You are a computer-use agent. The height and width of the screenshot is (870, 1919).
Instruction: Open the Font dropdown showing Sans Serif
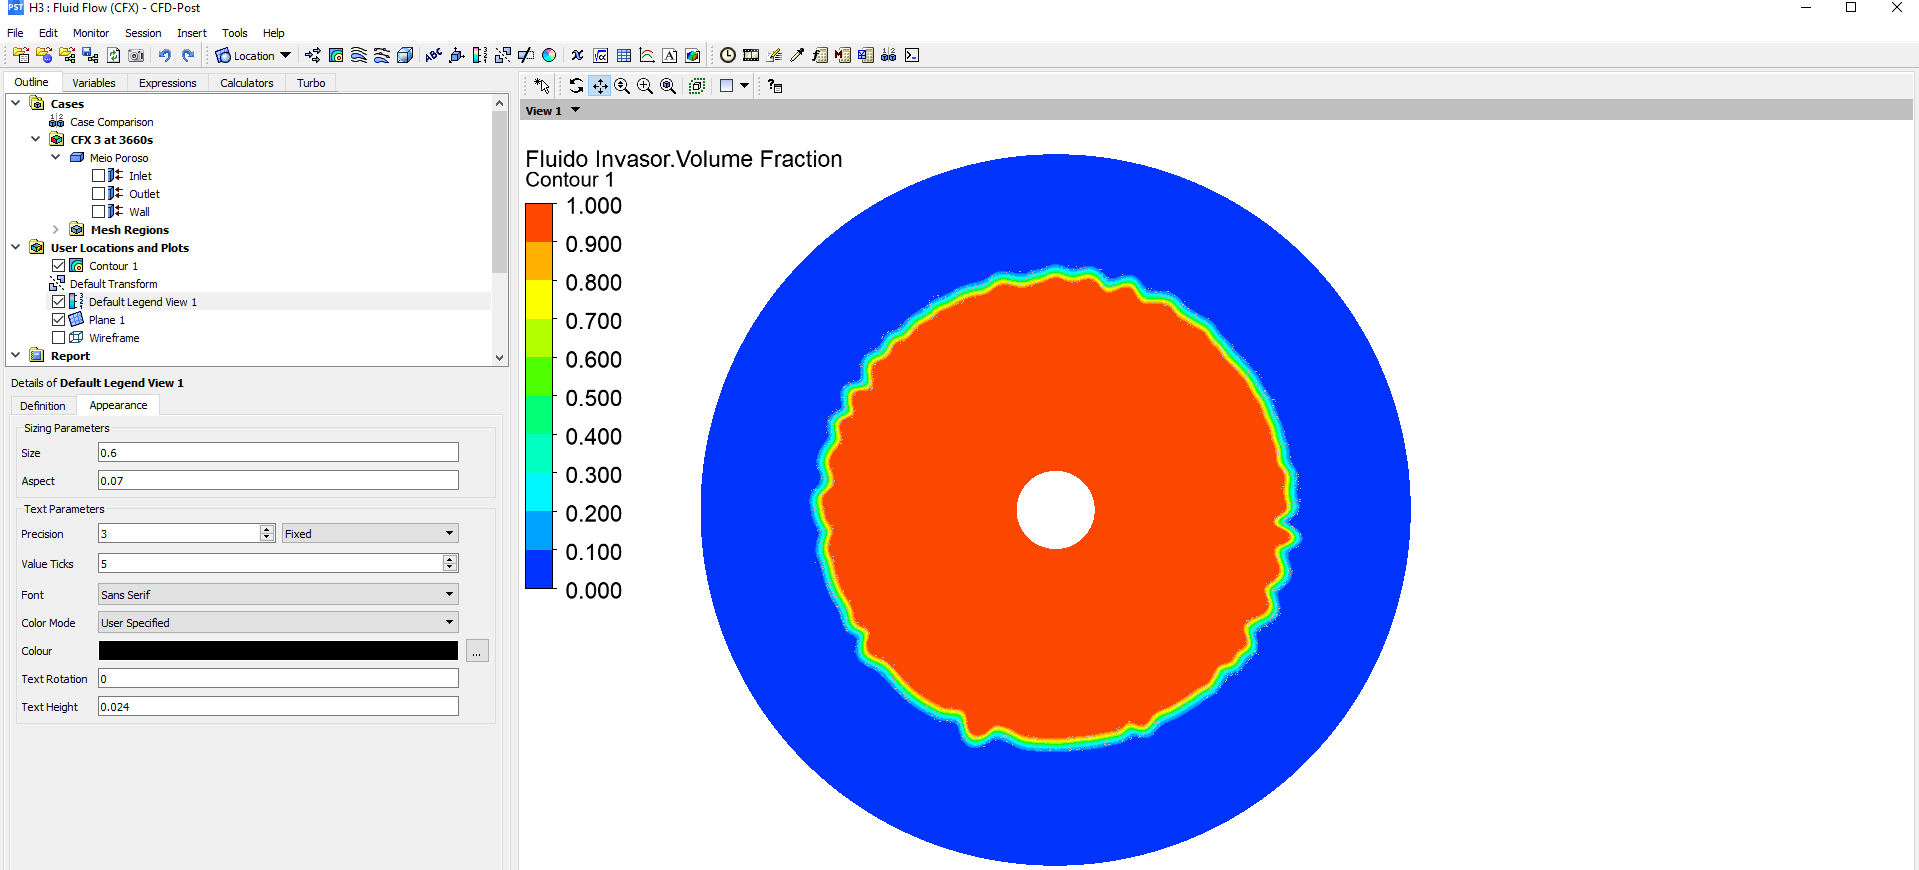(x=278, y=595)
